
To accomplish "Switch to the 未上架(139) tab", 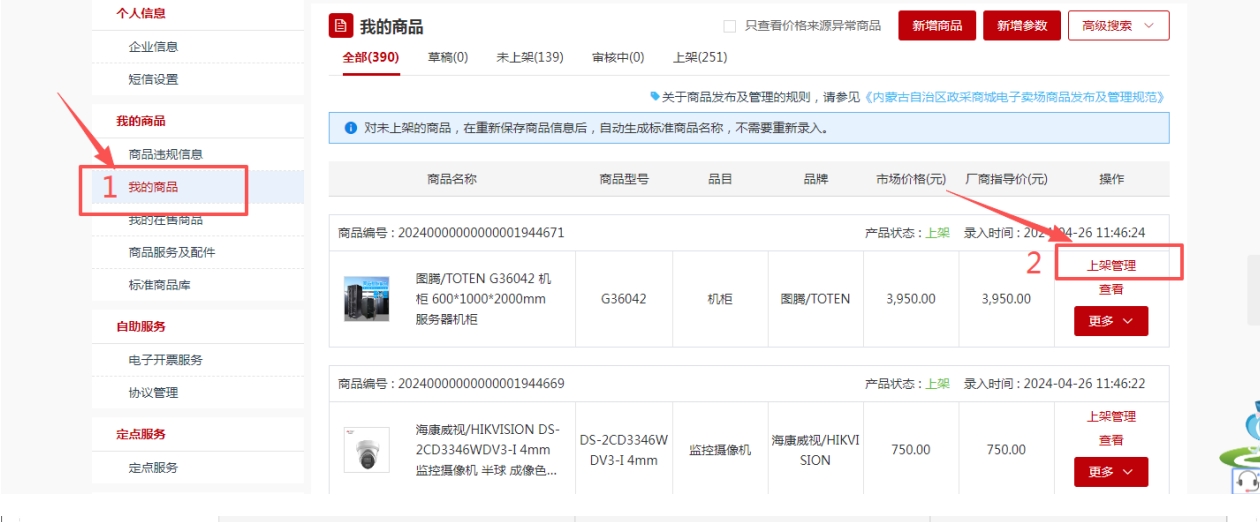I will (x=530, y=57).
